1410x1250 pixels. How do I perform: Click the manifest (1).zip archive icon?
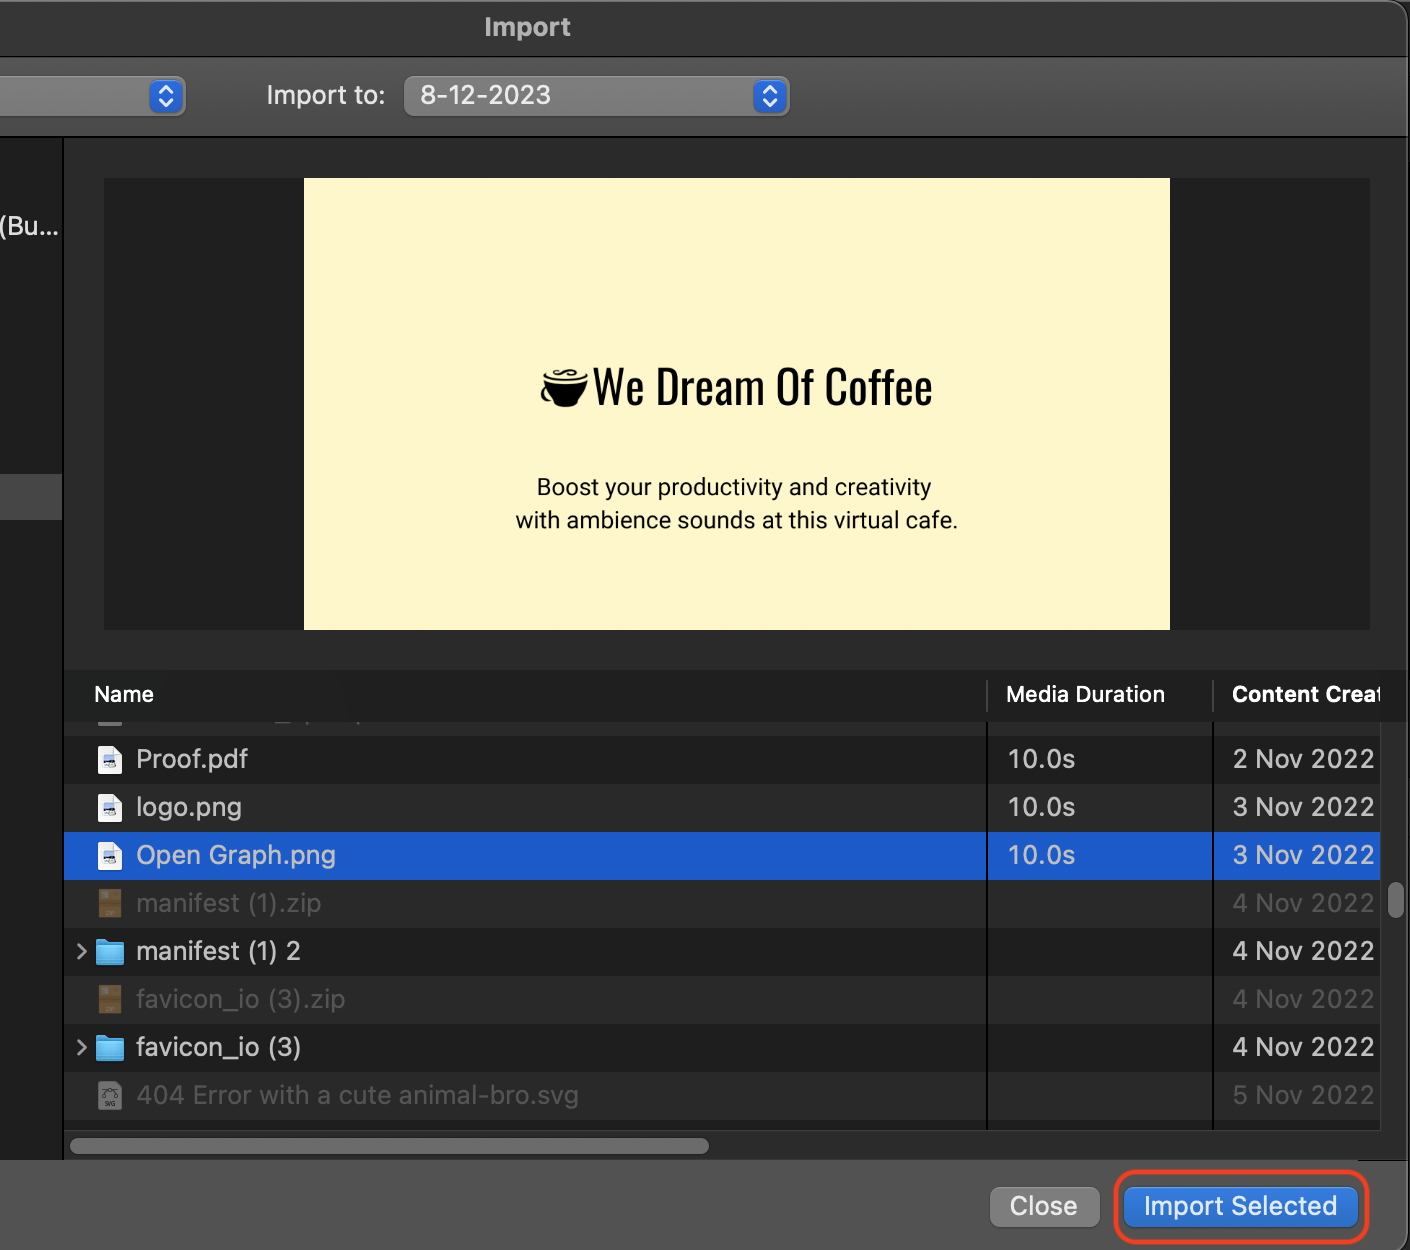click(109, 903)
